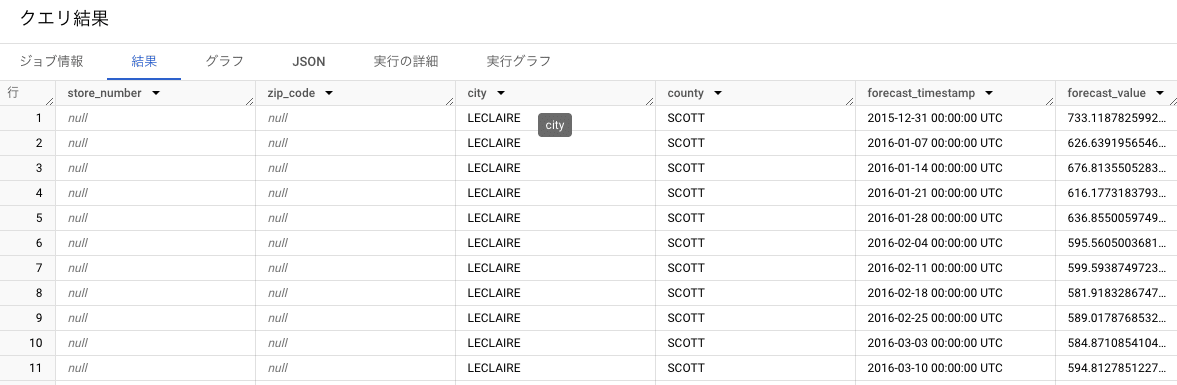This screenshot has height=385, width=1177.
Task: Select the forecast value in row 11
Action: [1116, 368]
